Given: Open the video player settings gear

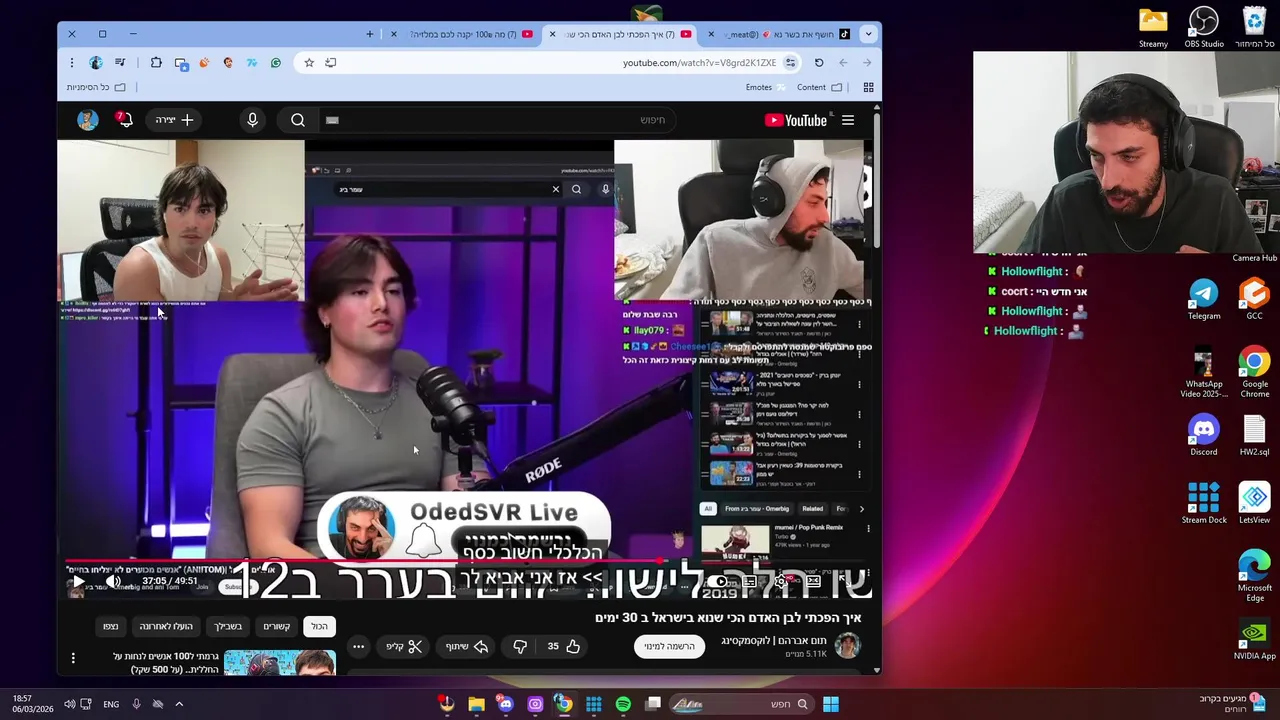Looking at the screenshot, I should coord(781,581).
